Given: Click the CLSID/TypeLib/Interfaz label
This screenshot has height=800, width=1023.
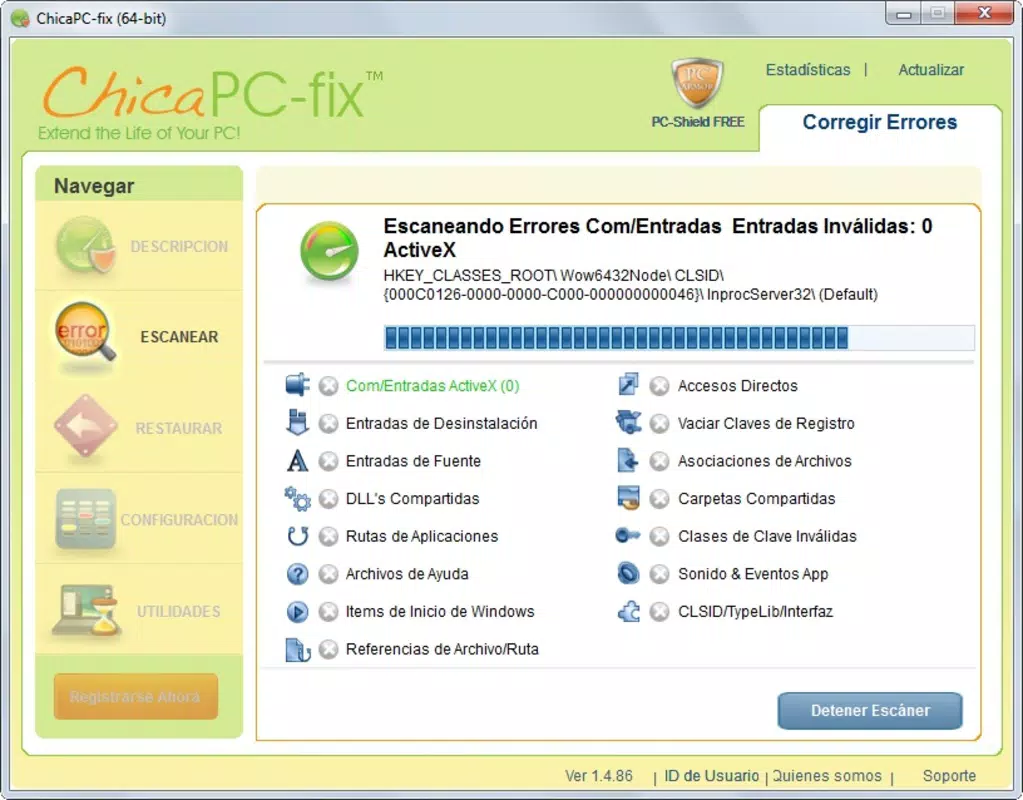Looking at the screenshot, I should click(x=756, y=611).
